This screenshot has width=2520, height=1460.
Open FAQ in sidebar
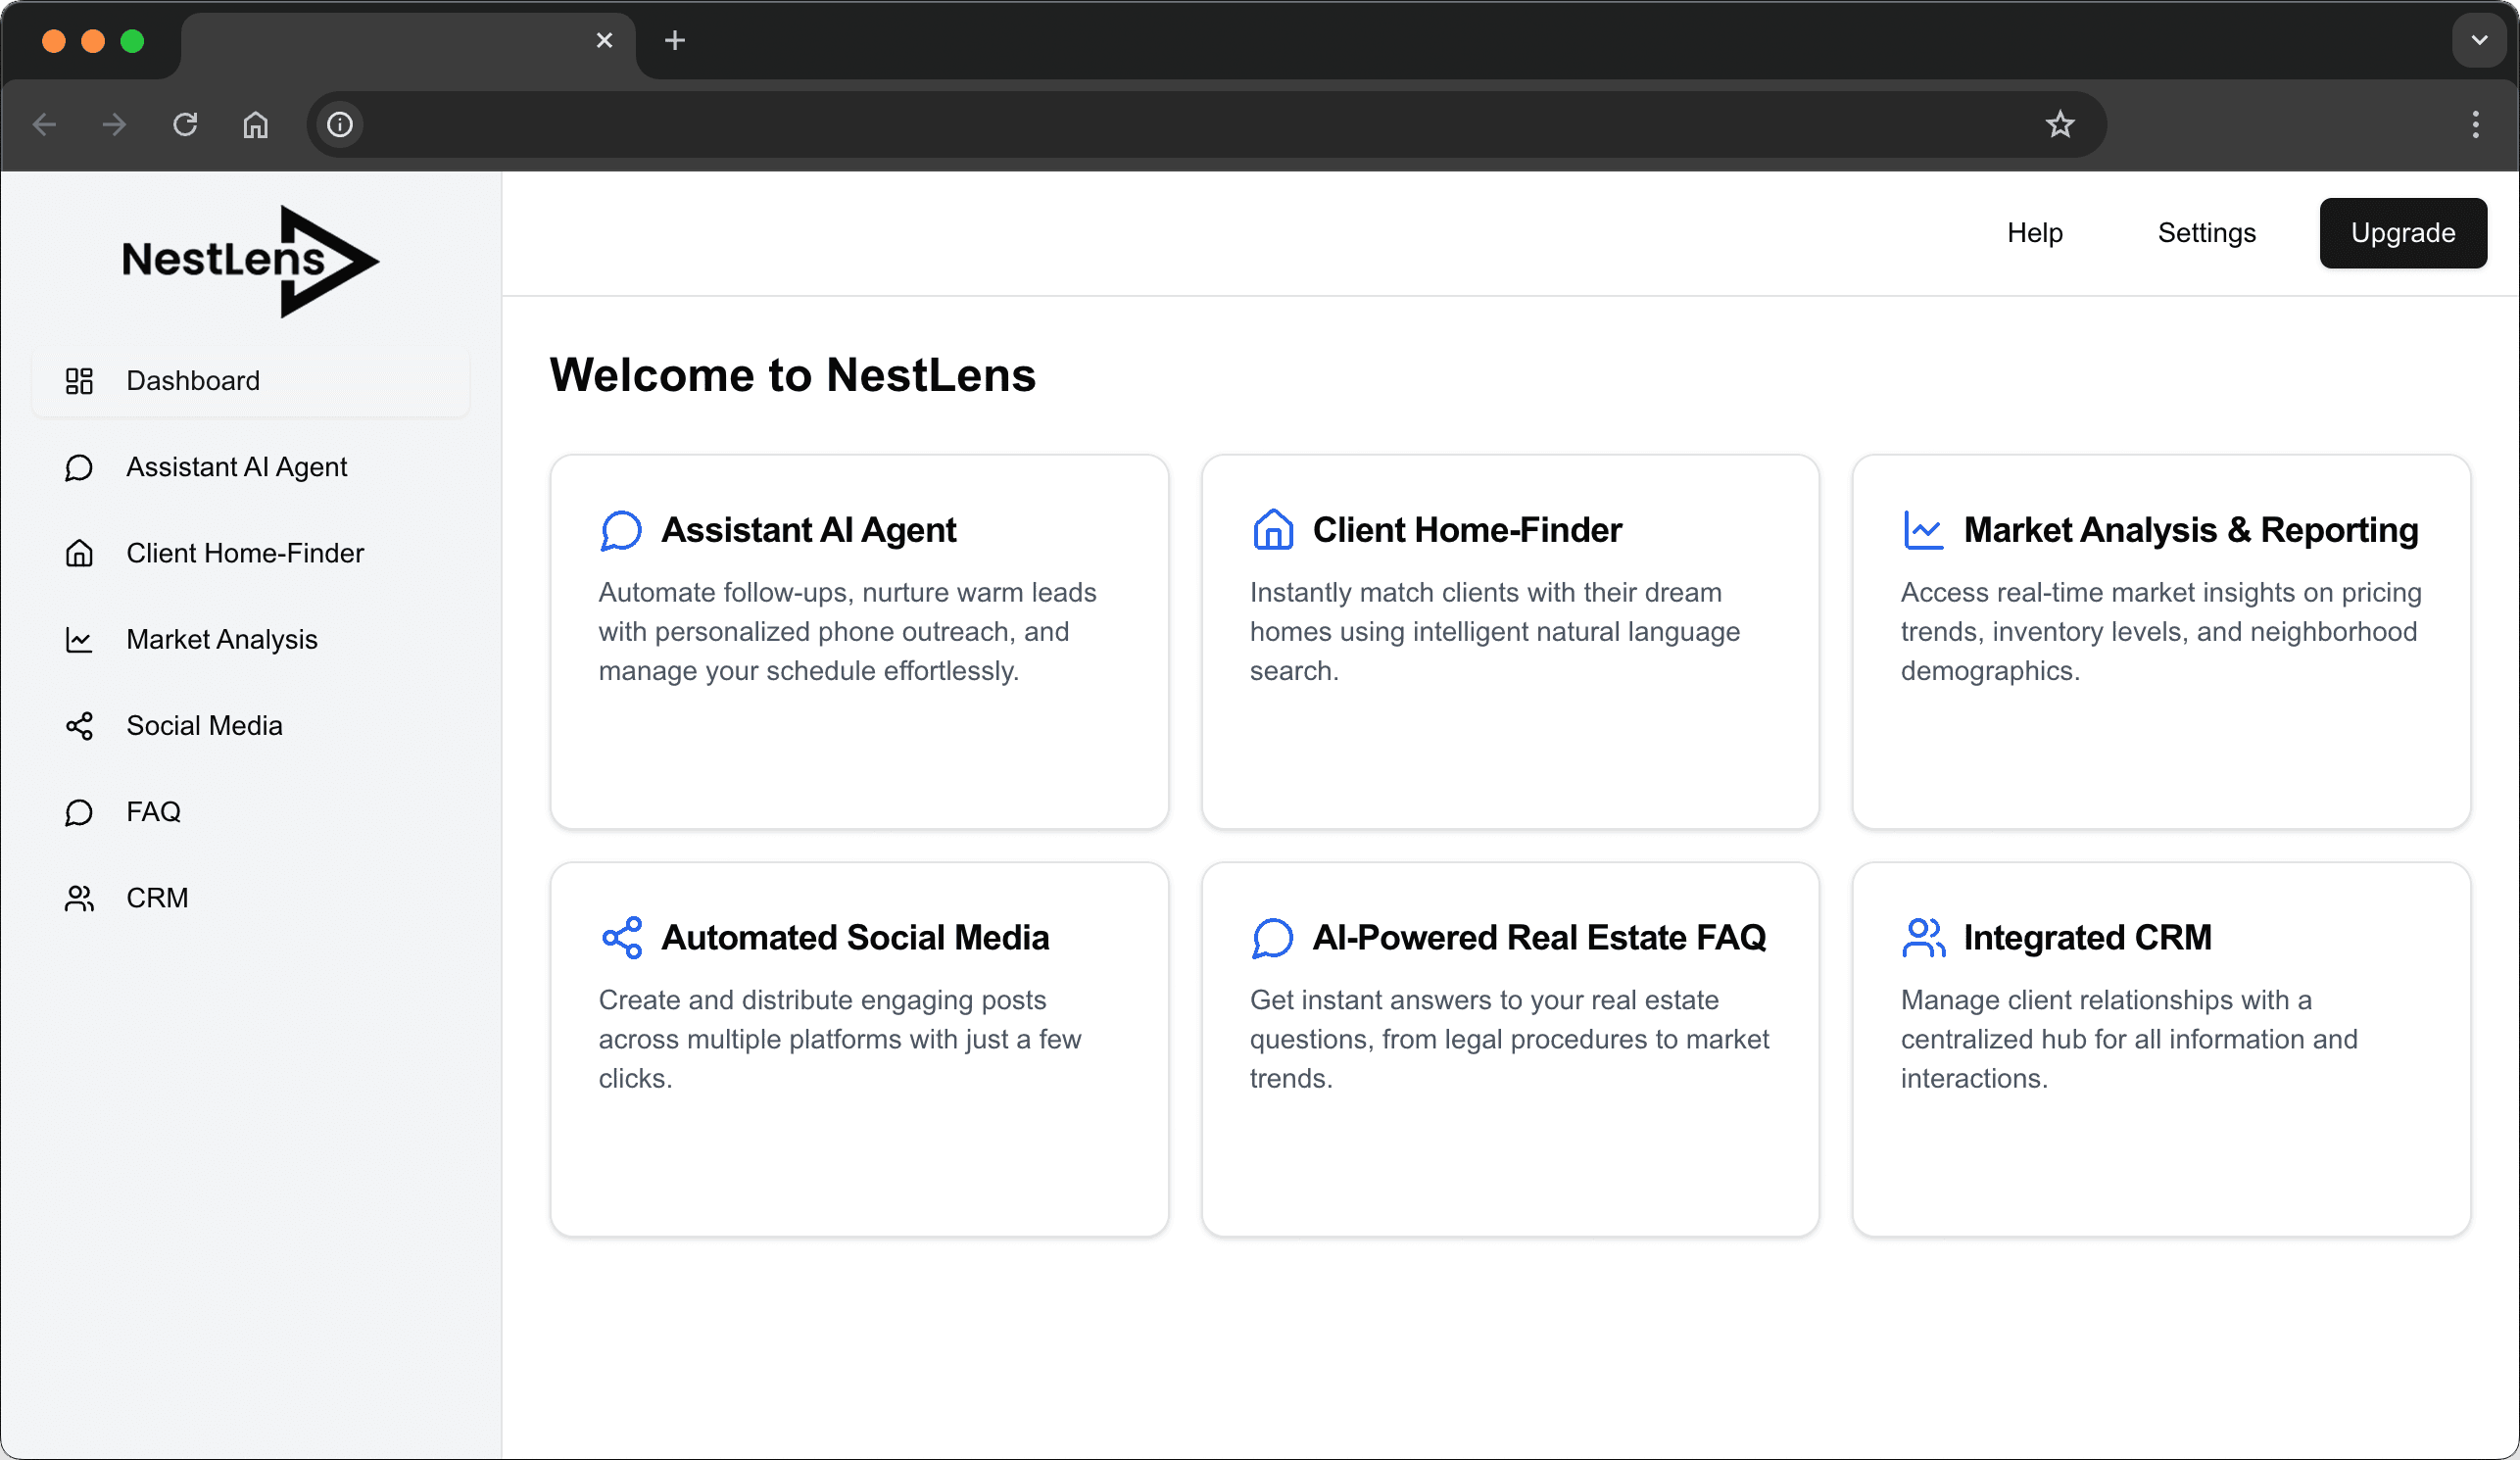click(251, 812)
